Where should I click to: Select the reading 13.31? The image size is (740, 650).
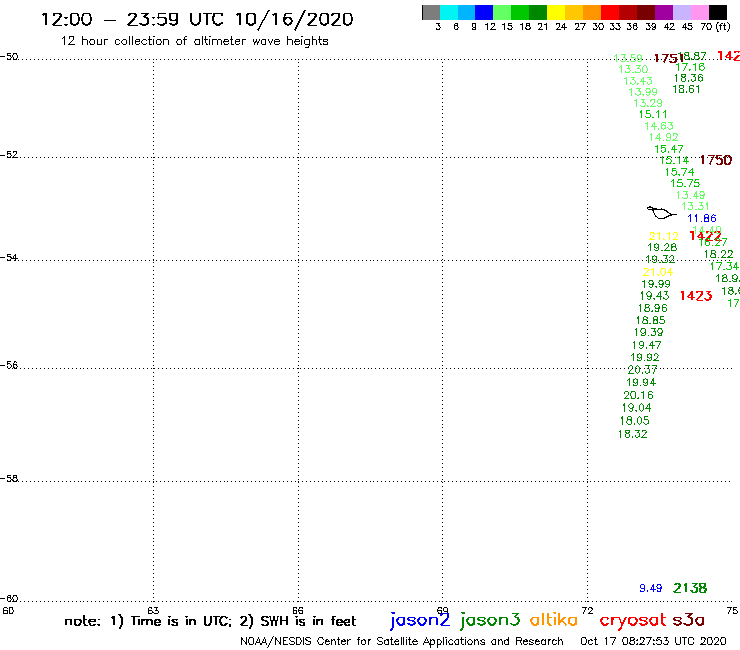click(695, 206)
